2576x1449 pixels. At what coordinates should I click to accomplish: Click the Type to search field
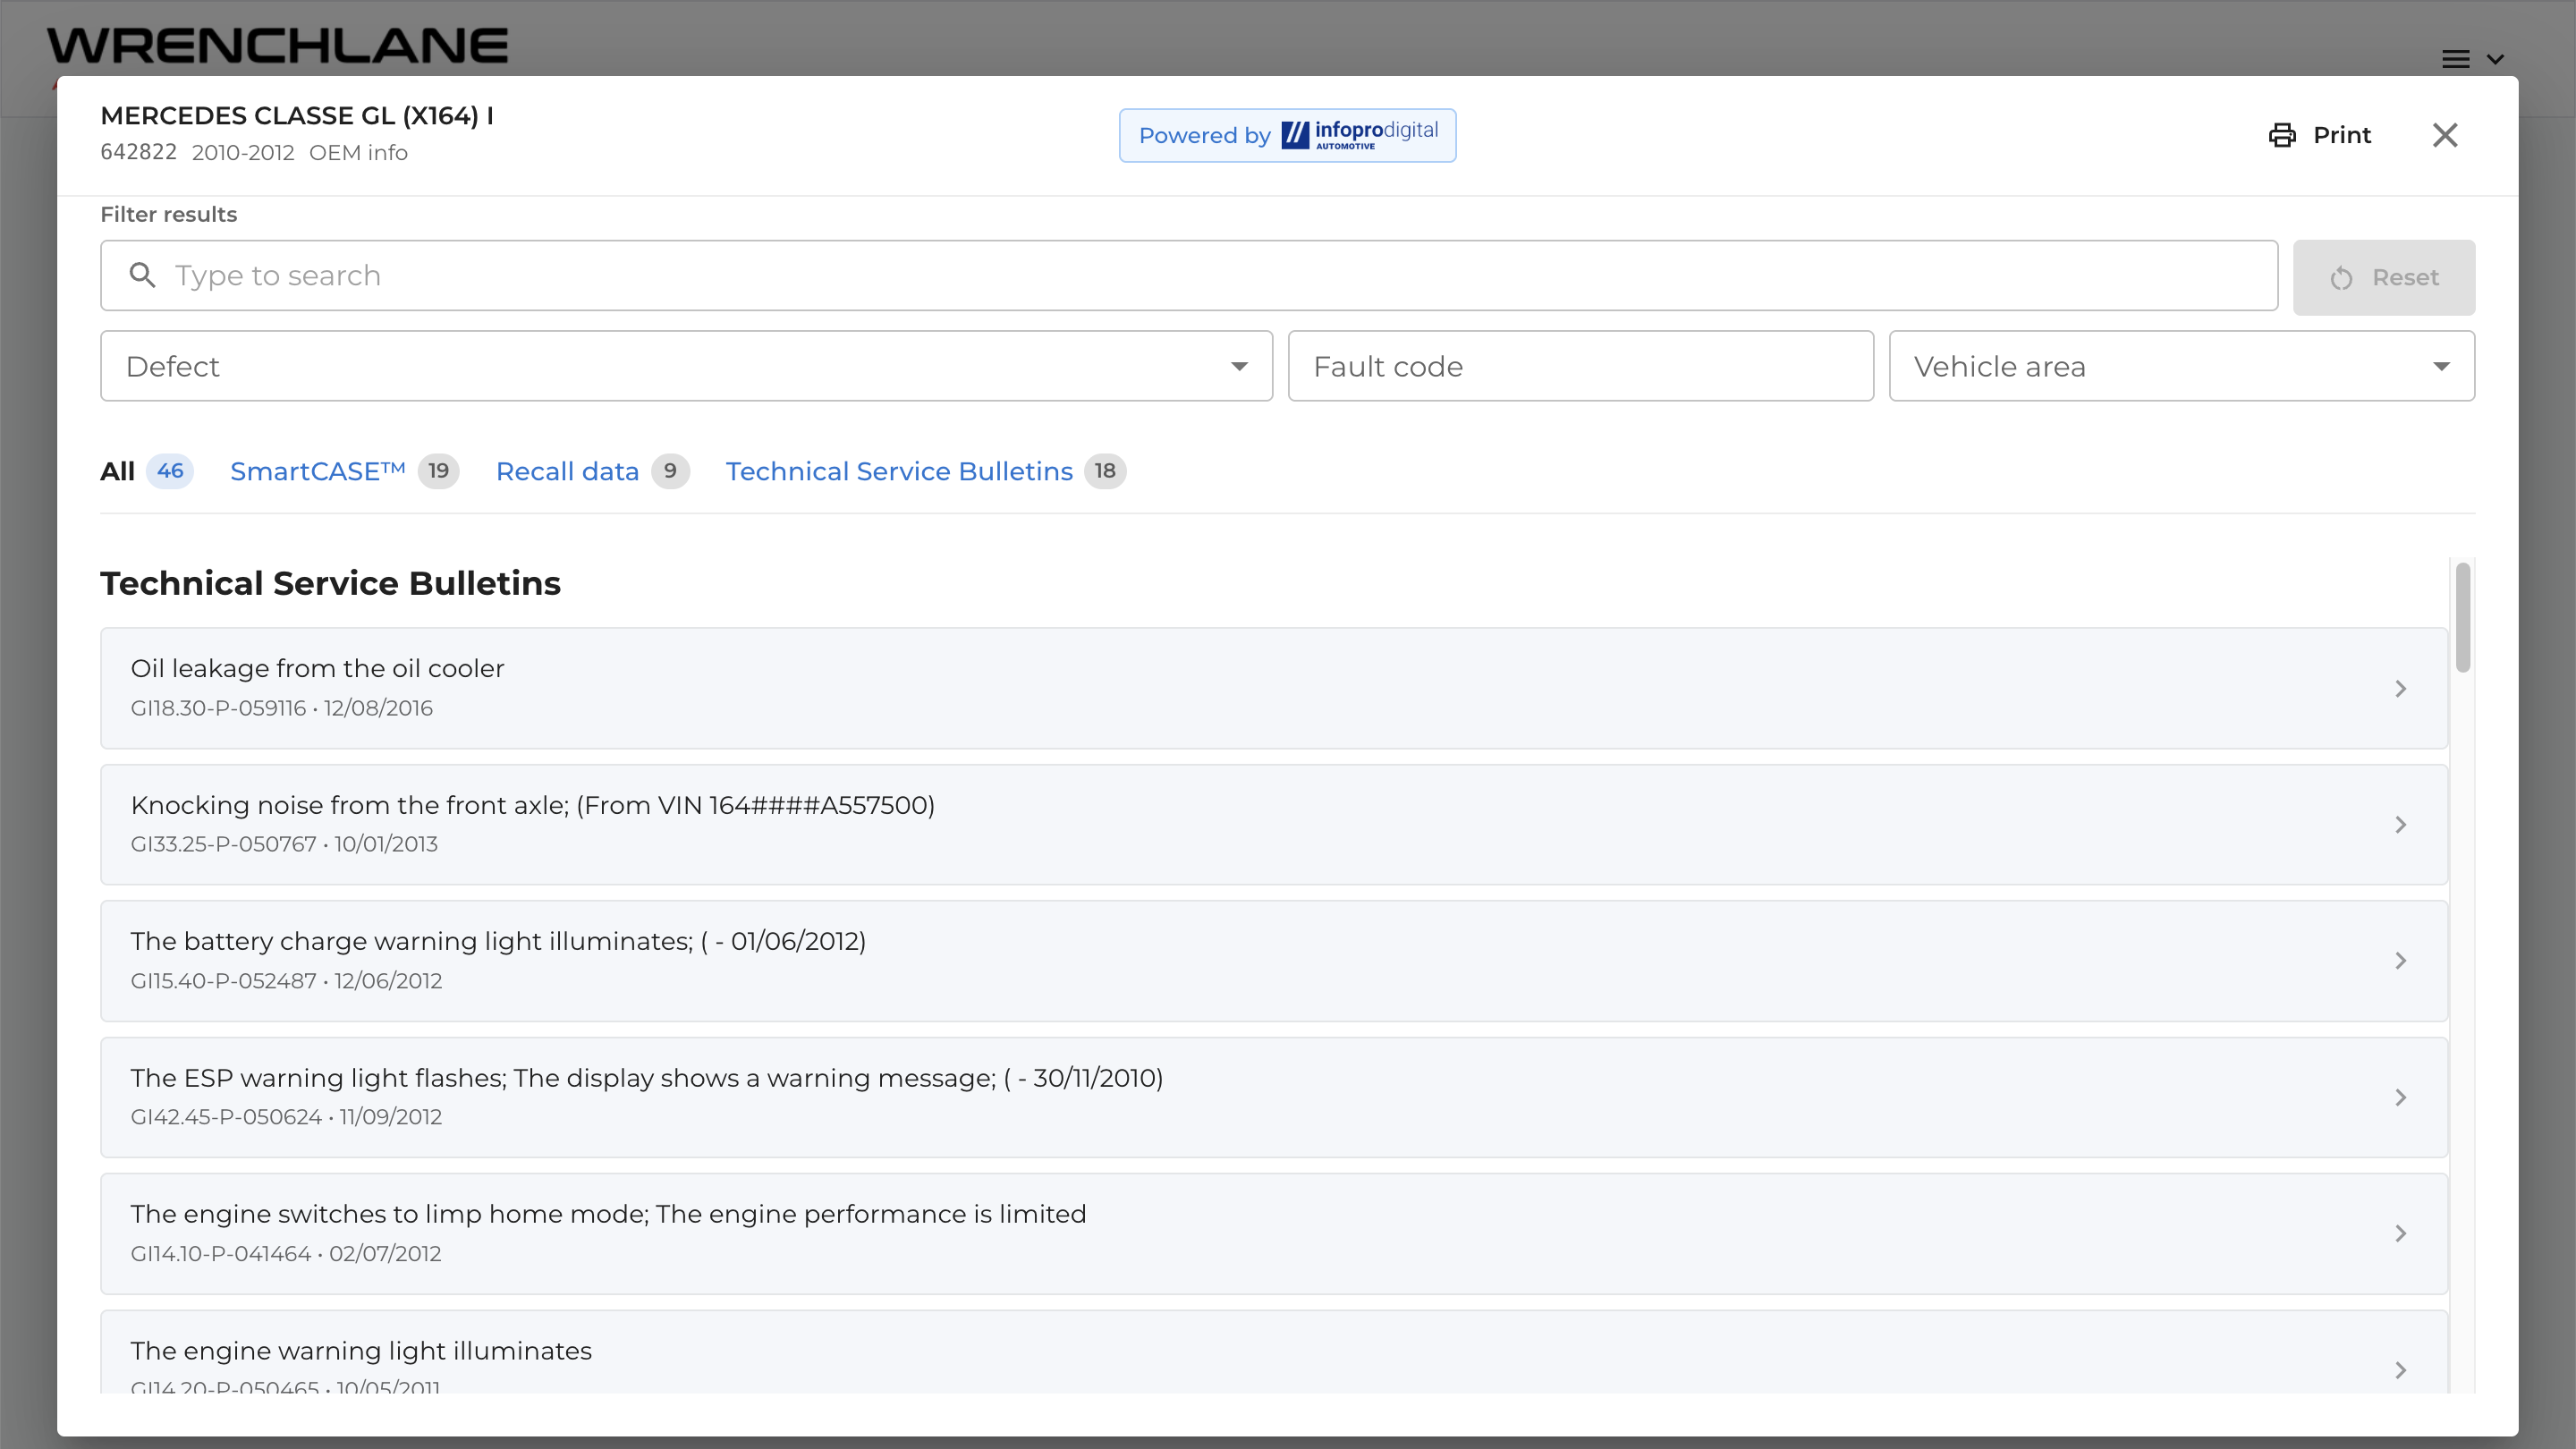1189,275
